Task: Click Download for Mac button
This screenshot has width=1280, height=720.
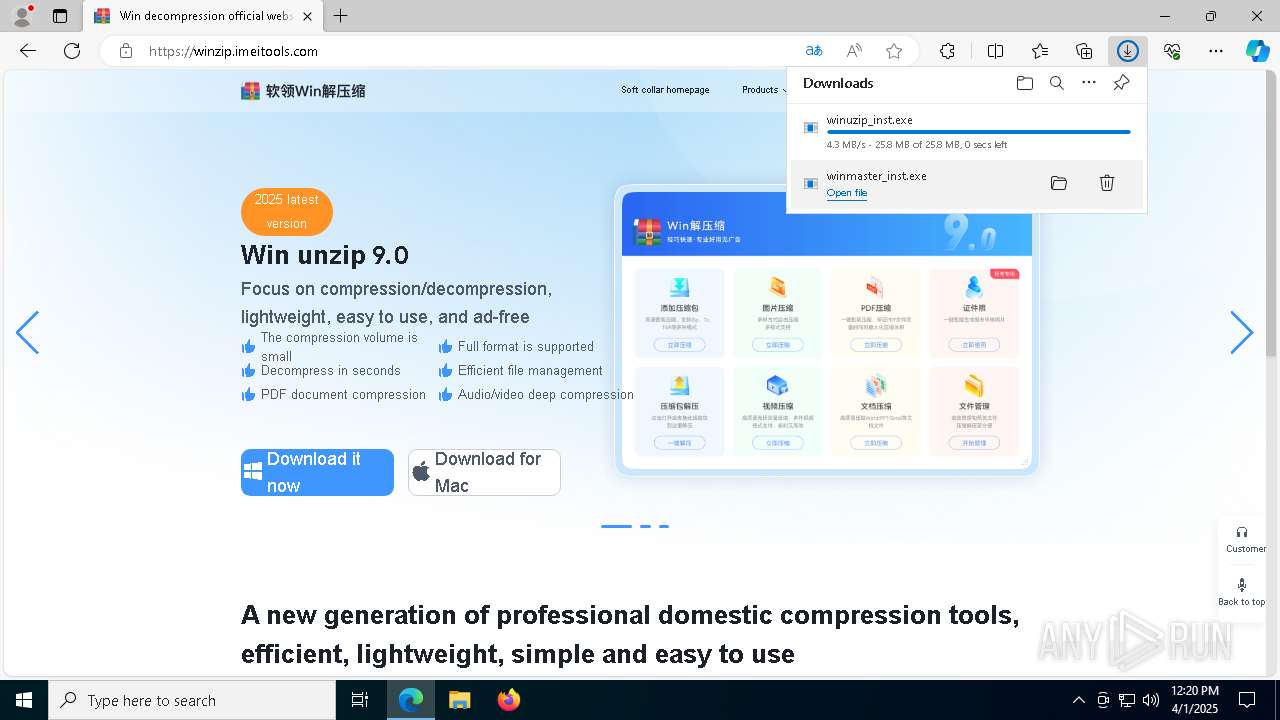Action: pos(484,472)
